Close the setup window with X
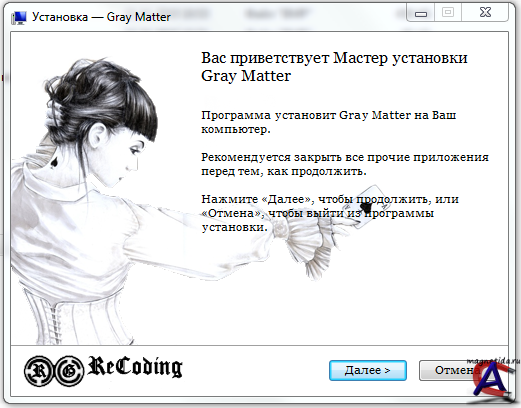Viewport: 521px width, 408px height. 485,13
